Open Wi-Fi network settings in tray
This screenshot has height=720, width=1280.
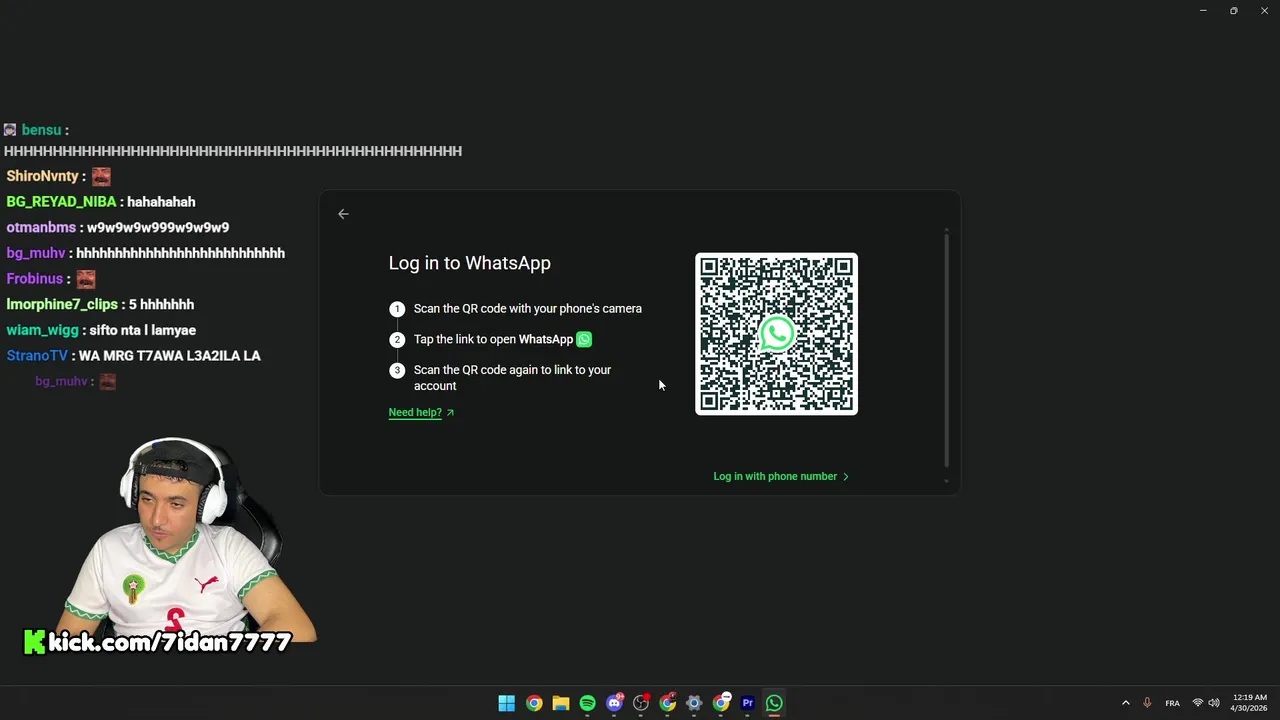coord(1198,703)
